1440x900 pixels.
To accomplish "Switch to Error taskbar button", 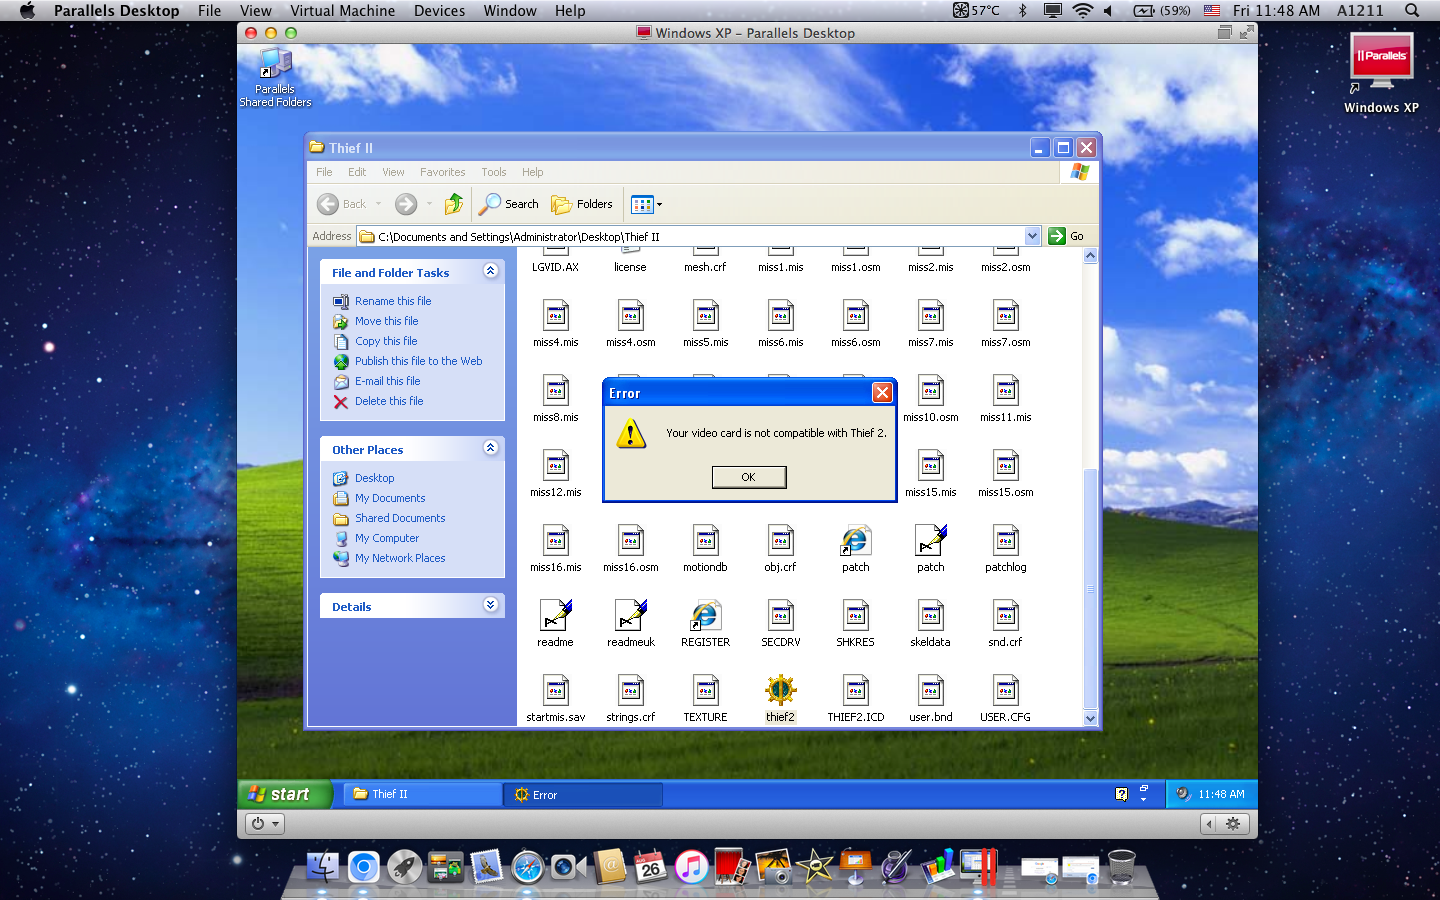I will [583, 794].
